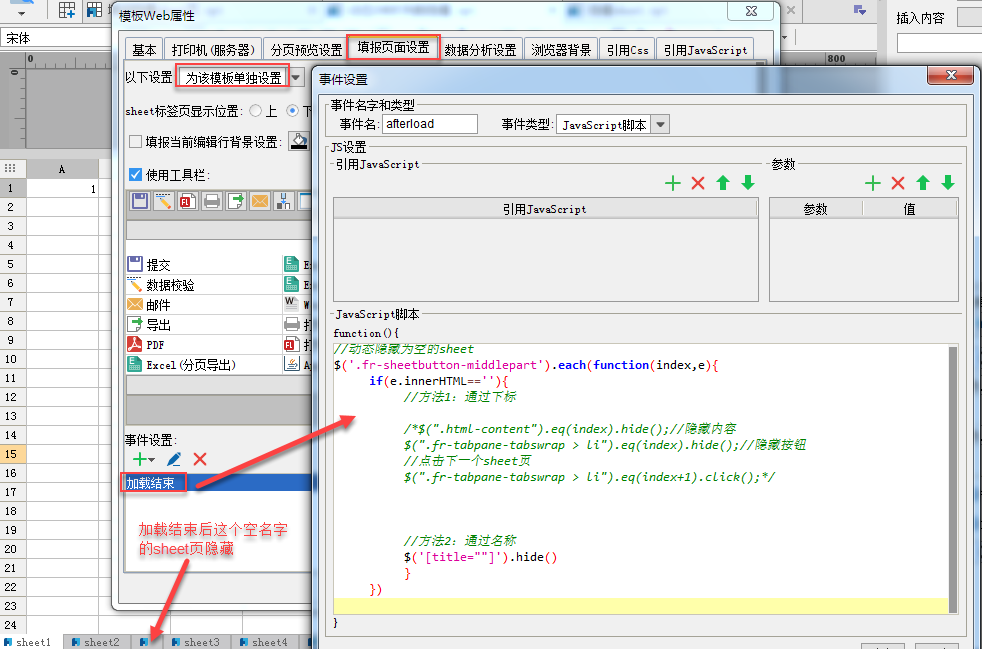This screenshot has height=649, width=982.
Task: Delete parameter with red X
Action: pyautogui.click(x=897, y=183)
